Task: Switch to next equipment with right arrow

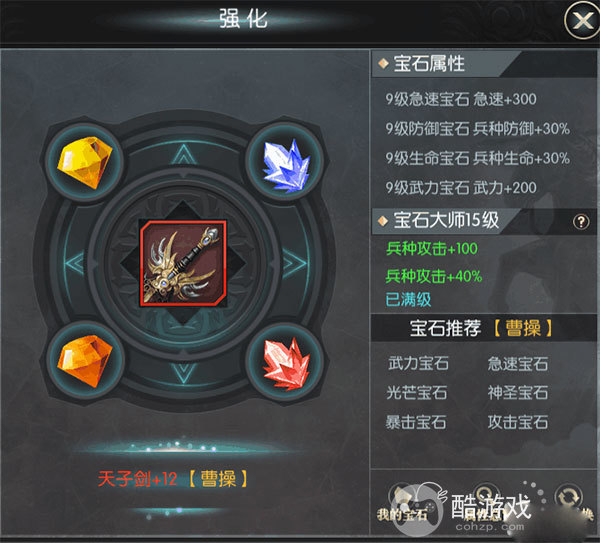Action: [294, 263]
